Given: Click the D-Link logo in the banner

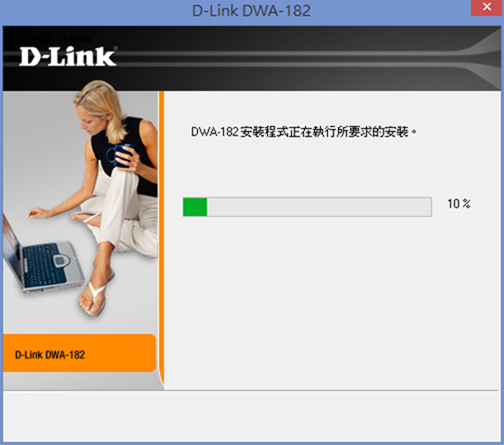Looking at the screenshot, I should [68, 56].
